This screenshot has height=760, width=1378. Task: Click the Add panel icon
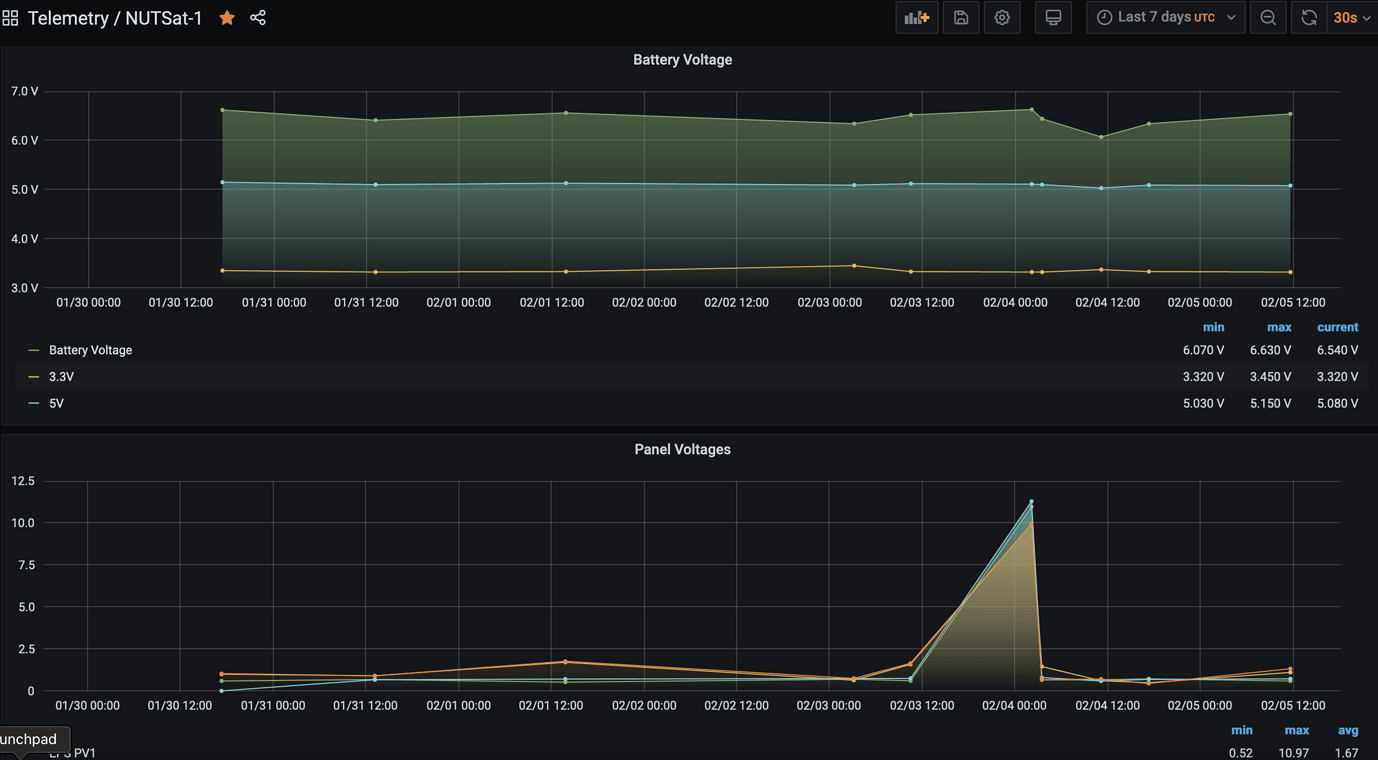(916, 18)
